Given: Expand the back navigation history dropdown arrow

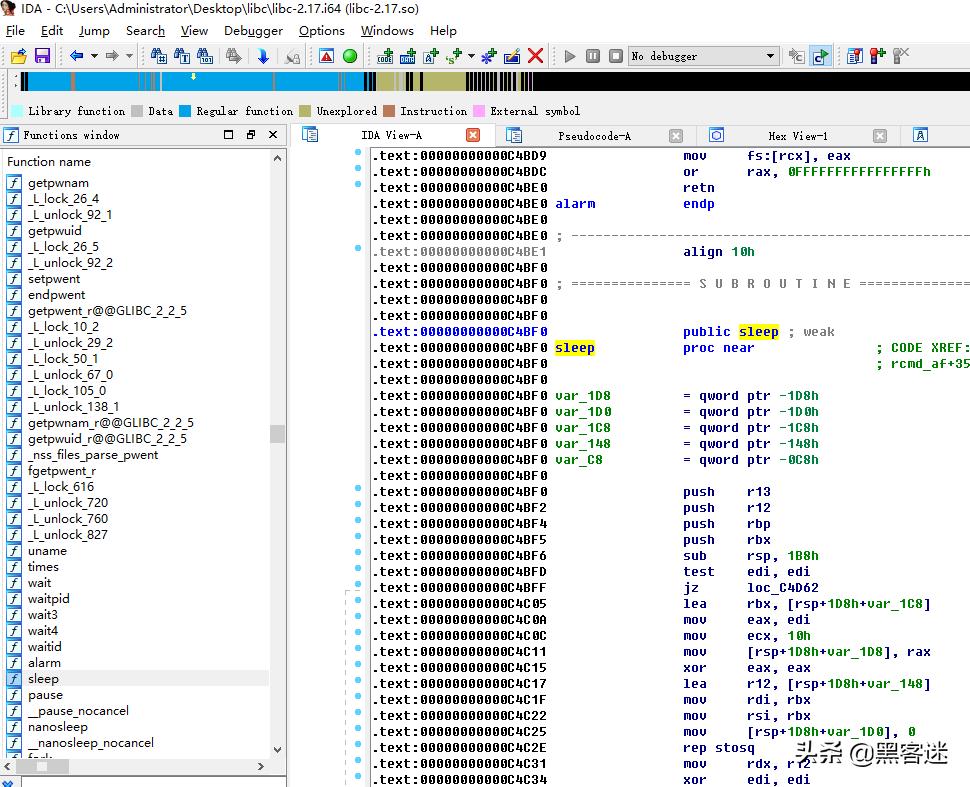Looking at the screenshot, I should 94,56.
